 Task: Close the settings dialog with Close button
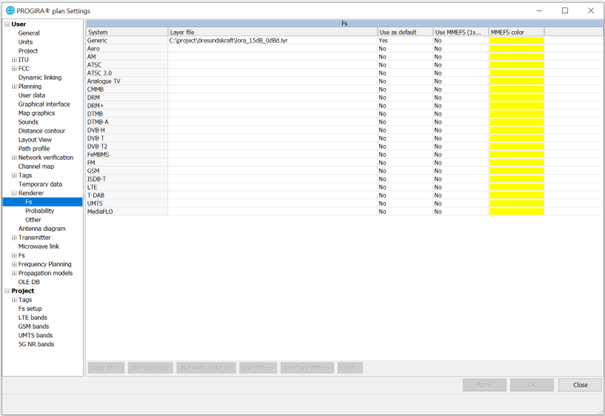coord(580,385)
